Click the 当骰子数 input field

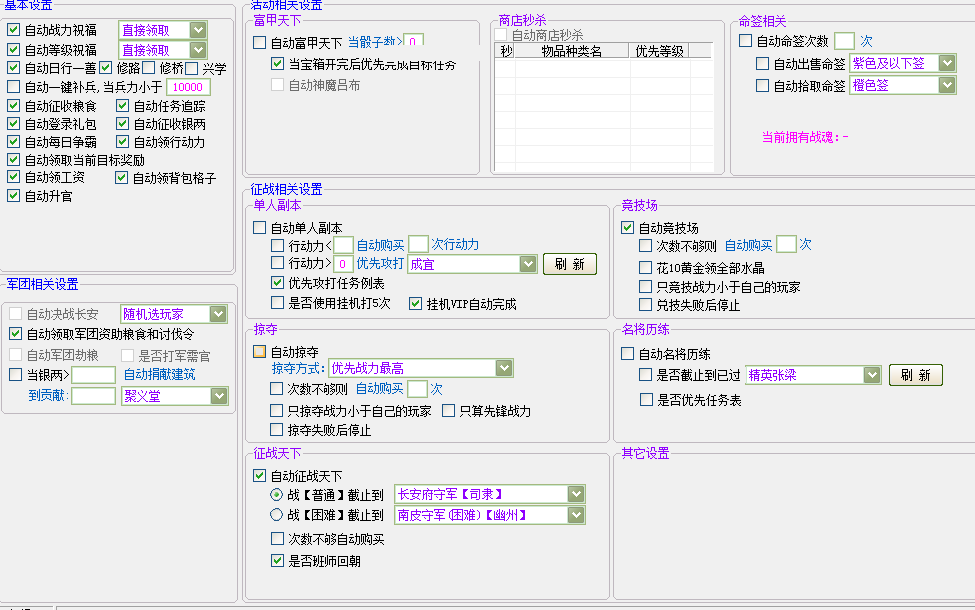[x=414, y=41]
